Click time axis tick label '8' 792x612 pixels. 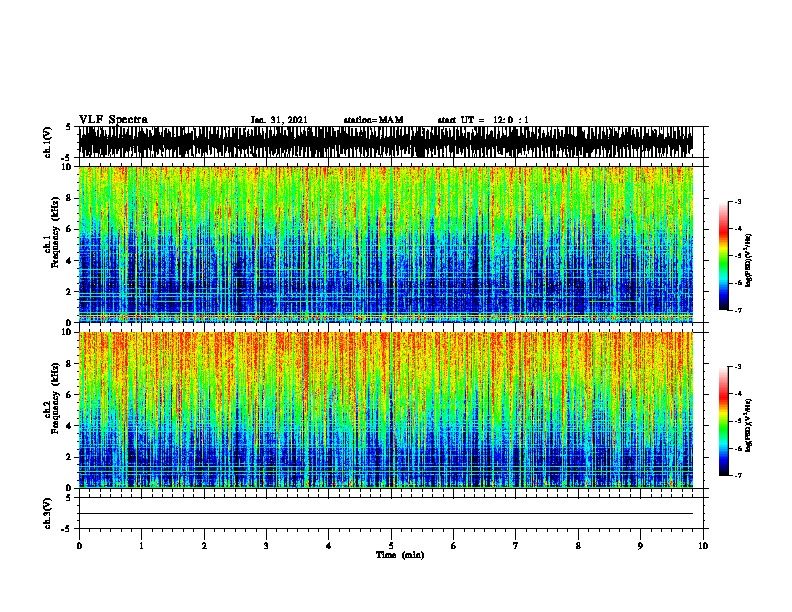pos(578,546)
